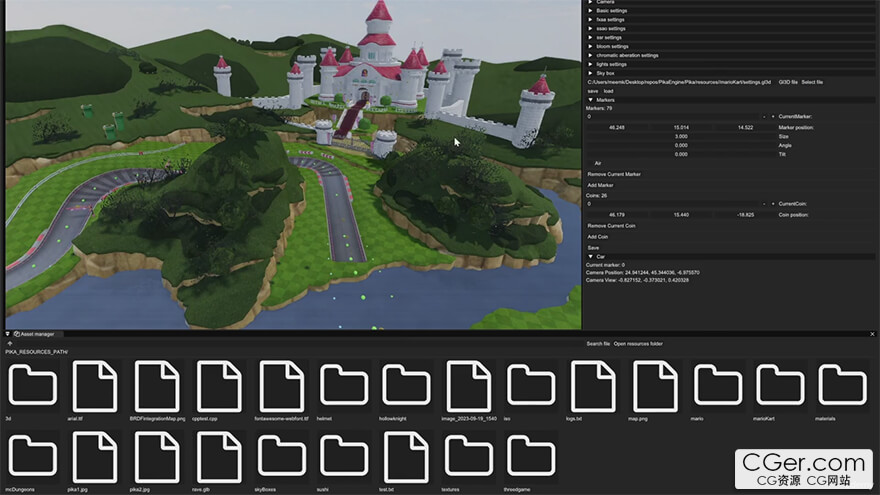
Task: Open the skyBoxes folder
Action: point(283,456)
